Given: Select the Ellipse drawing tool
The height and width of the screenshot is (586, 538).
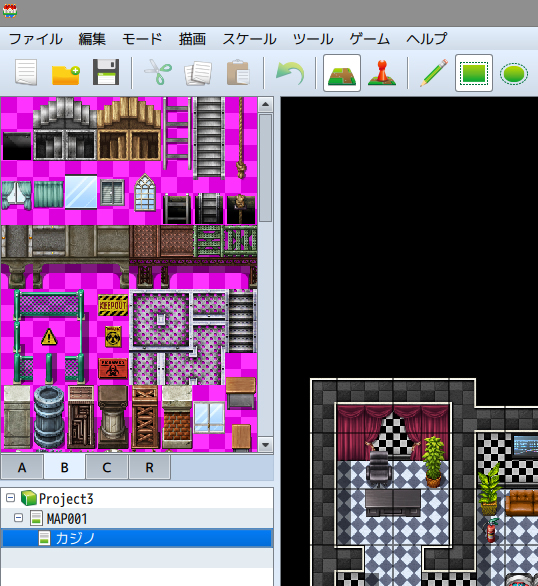Looking at the screenshot, I should (514, 74).
